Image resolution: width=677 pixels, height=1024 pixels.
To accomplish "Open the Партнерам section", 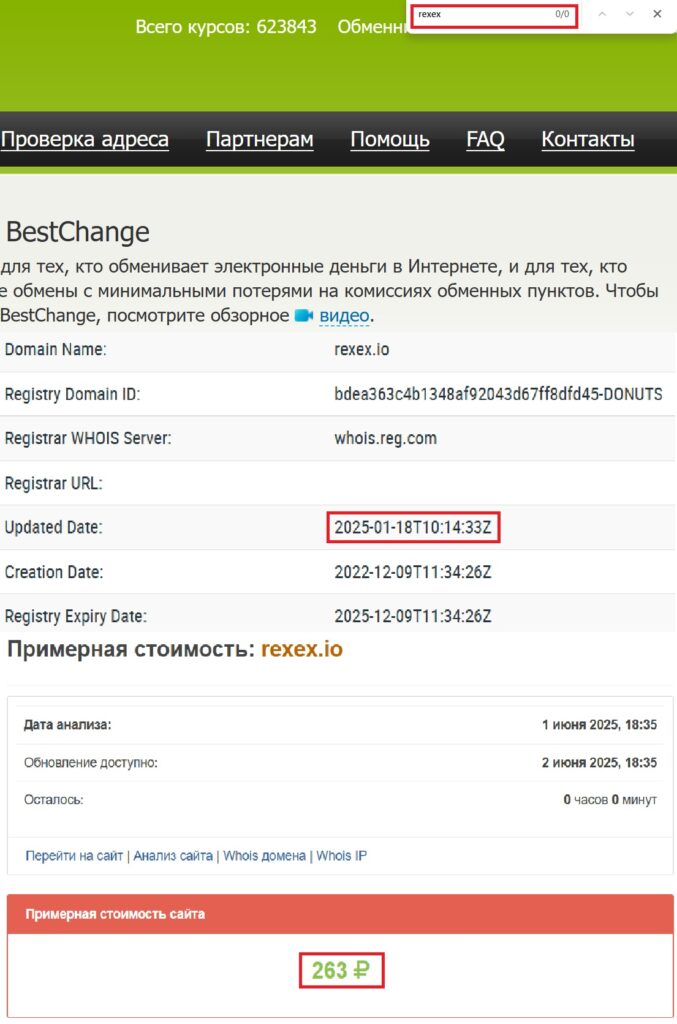I will [258, 140].
